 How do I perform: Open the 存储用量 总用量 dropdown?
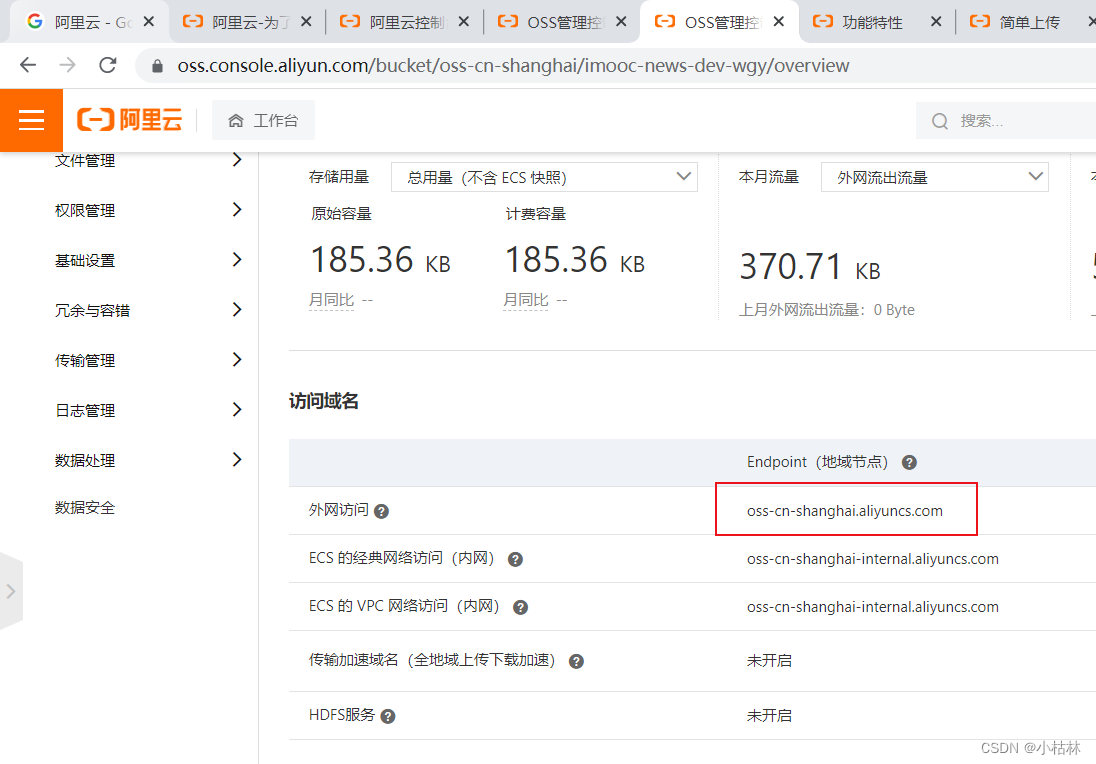544,177
